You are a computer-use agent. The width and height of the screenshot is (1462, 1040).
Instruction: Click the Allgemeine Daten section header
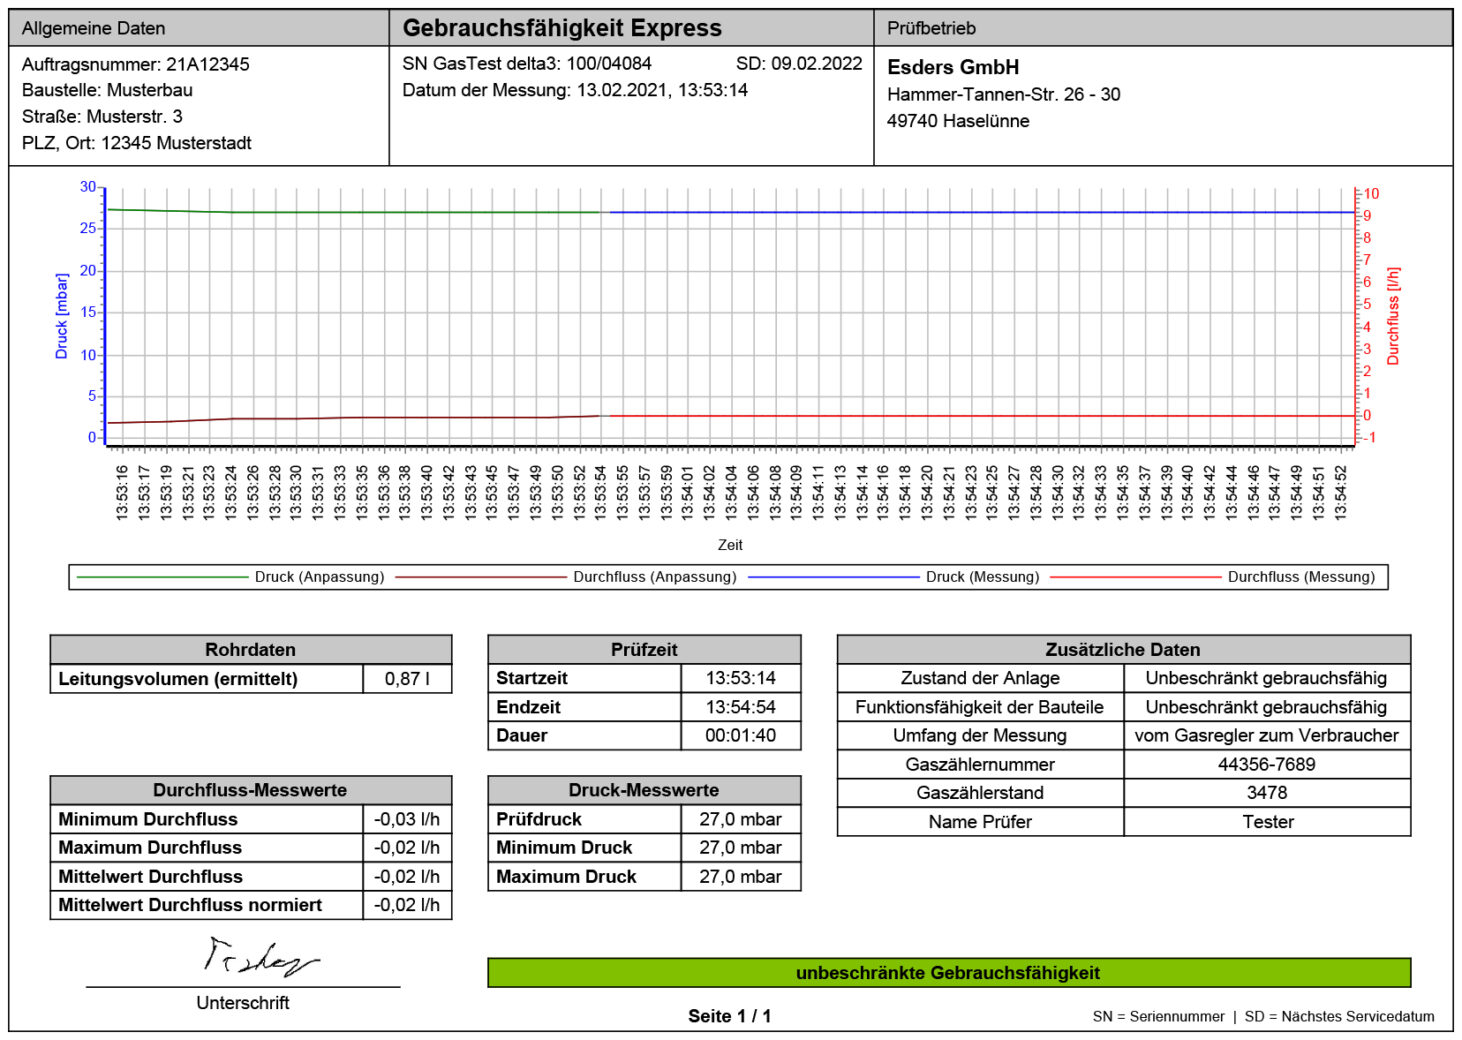coord(94,28)
